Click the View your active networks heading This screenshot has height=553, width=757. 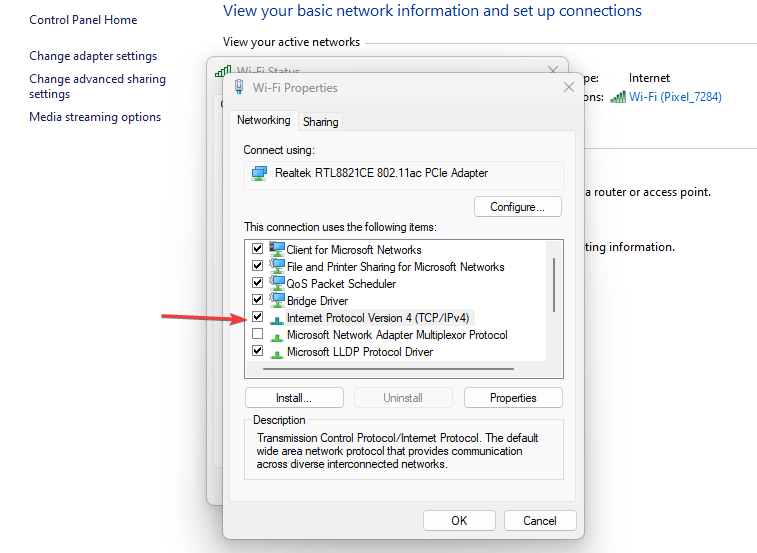click(291, 42)
